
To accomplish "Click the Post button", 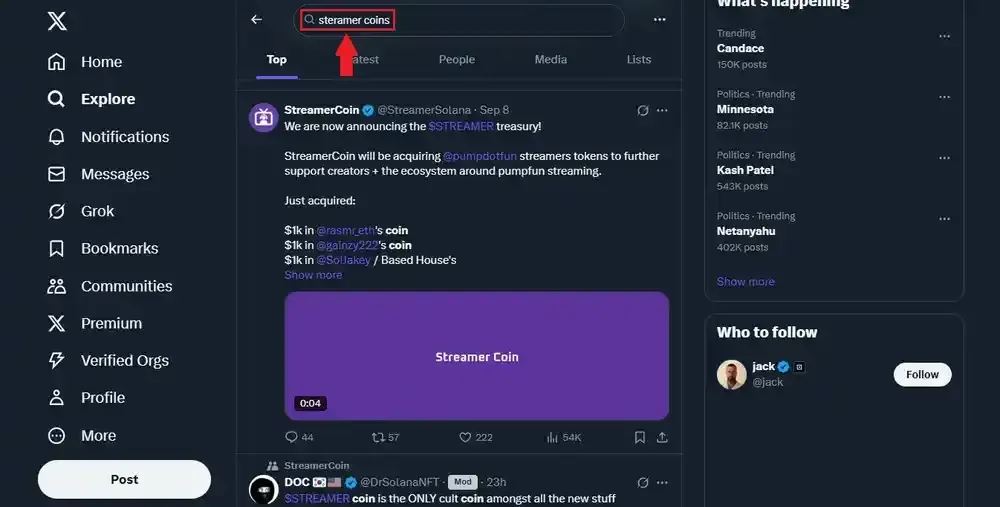I will tap(124, 479).
